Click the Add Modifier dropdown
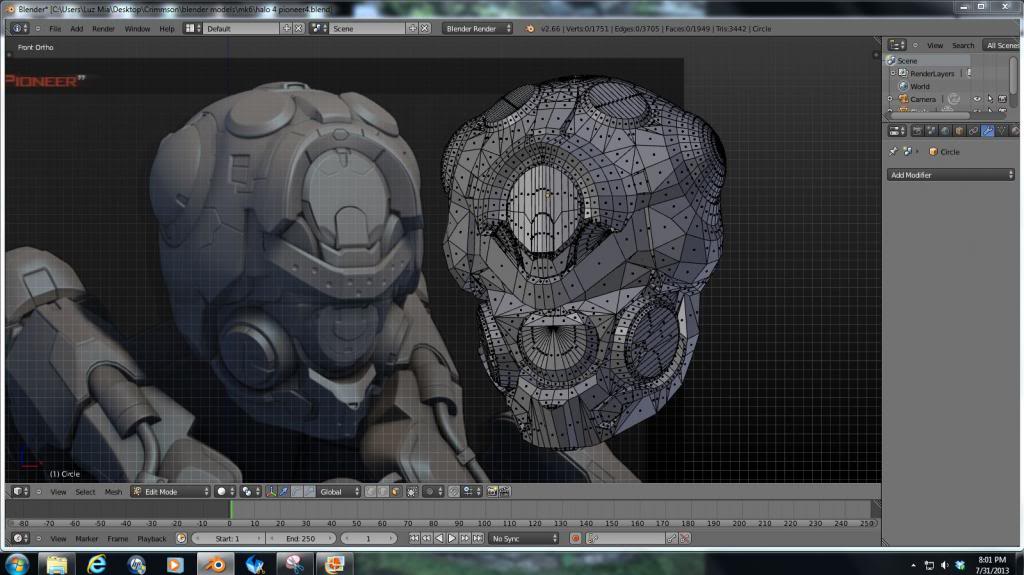The image size is (1024, 575). 950,174
